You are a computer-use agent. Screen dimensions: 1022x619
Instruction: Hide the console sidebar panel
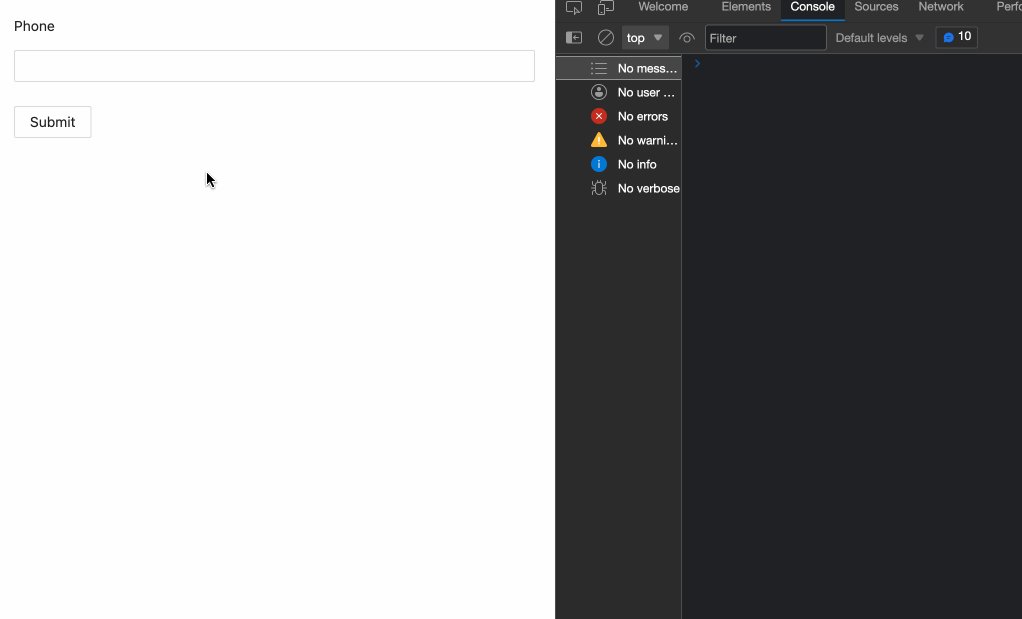tap(574, 38)
